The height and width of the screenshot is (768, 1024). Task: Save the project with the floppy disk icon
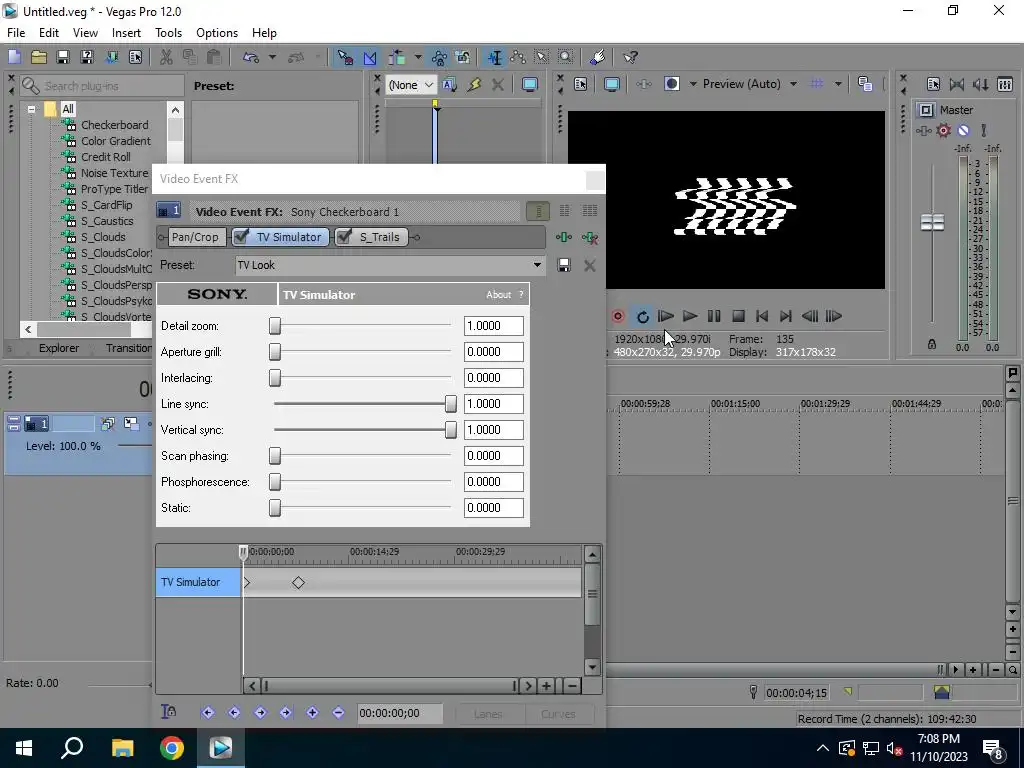(x=63, y=57)
